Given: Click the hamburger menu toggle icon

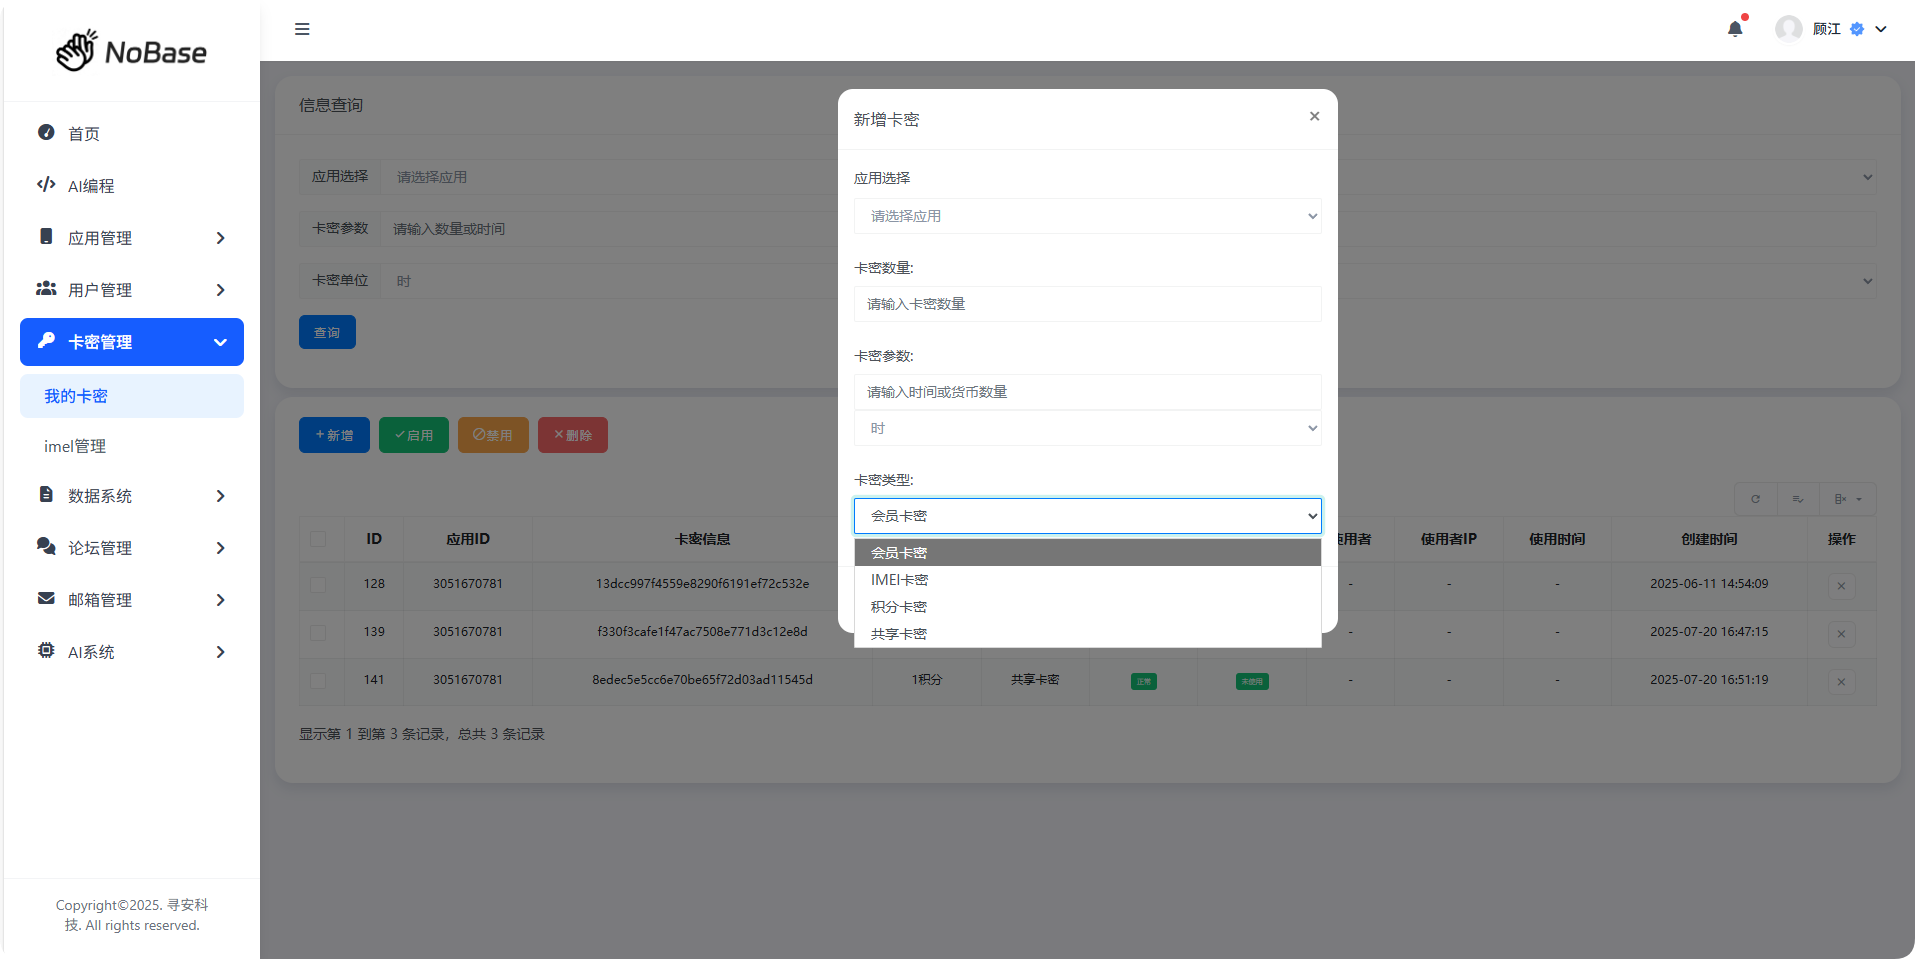Looking at the screenshot, I should [302, 29].
